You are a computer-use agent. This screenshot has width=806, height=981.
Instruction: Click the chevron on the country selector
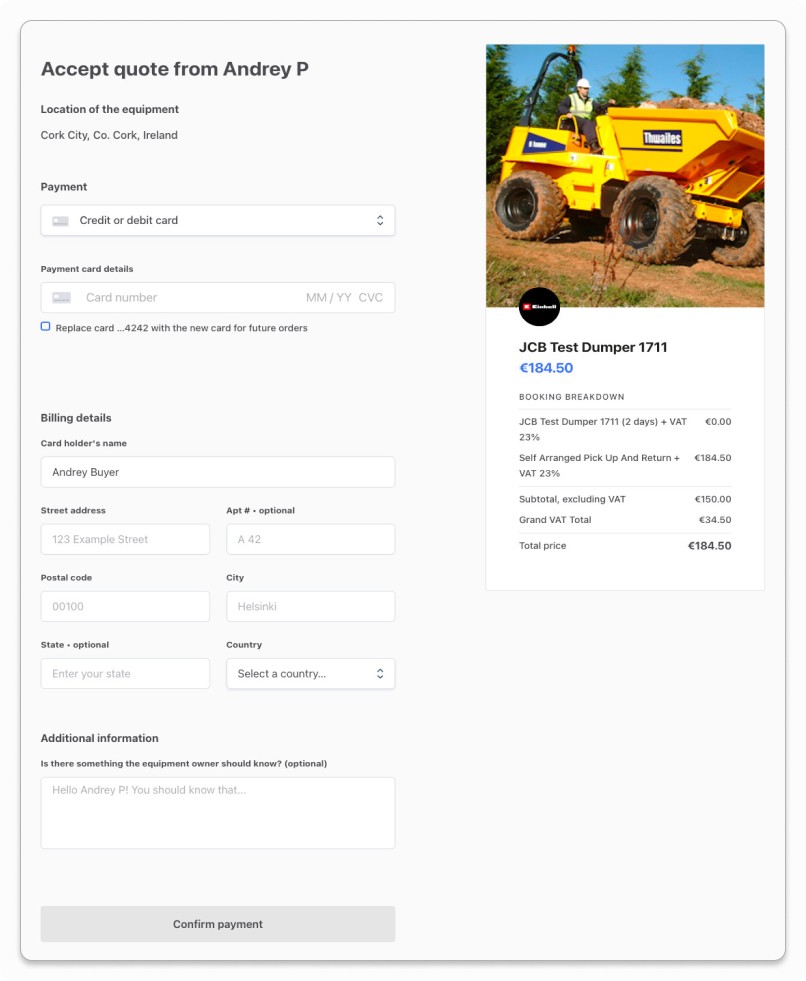click(x=380, y=673)
